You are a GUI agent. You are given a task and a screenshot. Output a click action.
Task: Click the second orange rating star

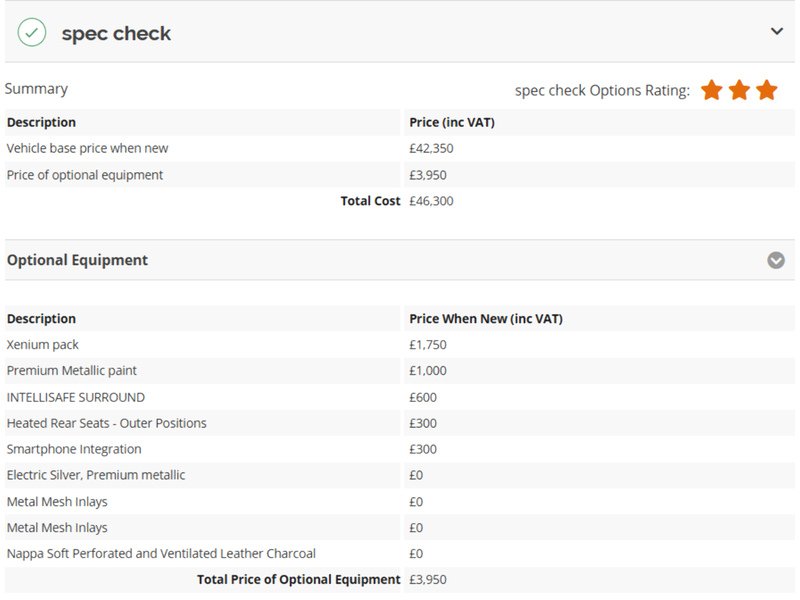tap(739, 90)
